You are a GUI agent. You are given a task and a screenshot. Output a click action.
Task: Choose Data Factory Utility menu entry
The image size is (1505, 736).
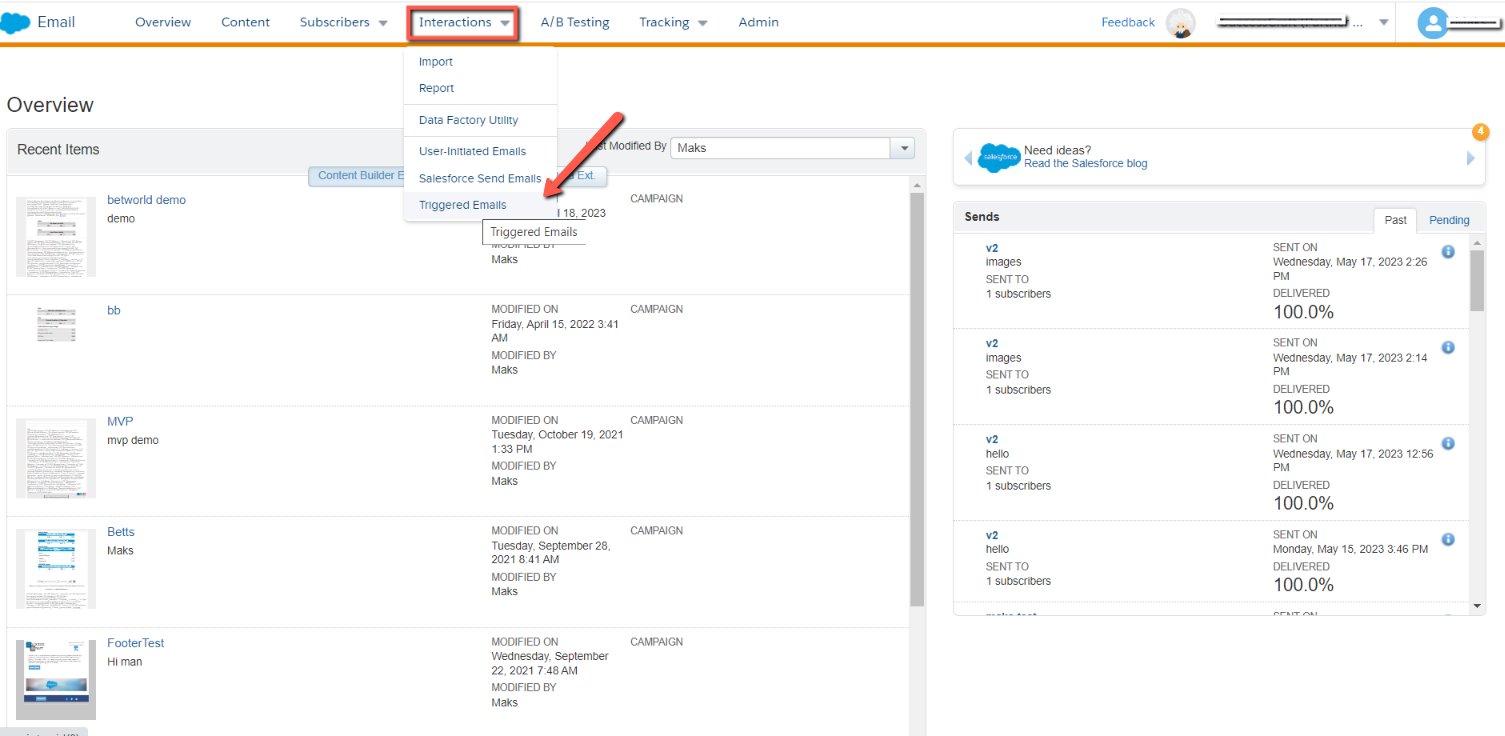click(x=468, y=120)
